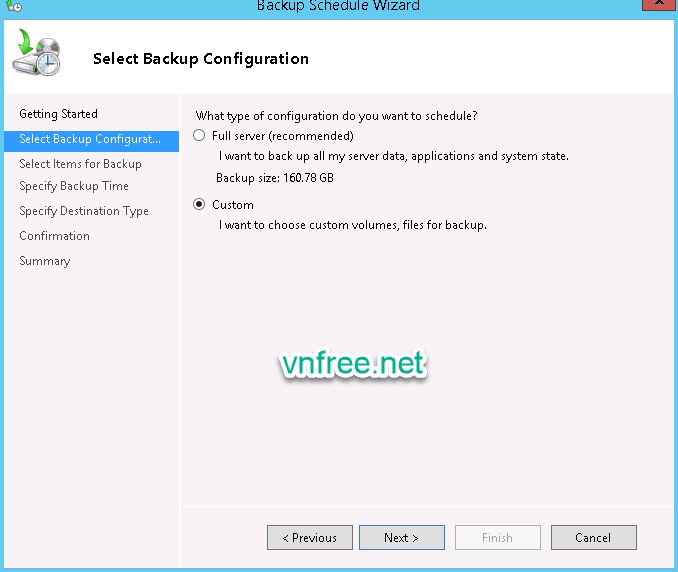Viewport: 678px width, 572px height.
Task: Go to Confirmation step
Action: click(54, 236)
